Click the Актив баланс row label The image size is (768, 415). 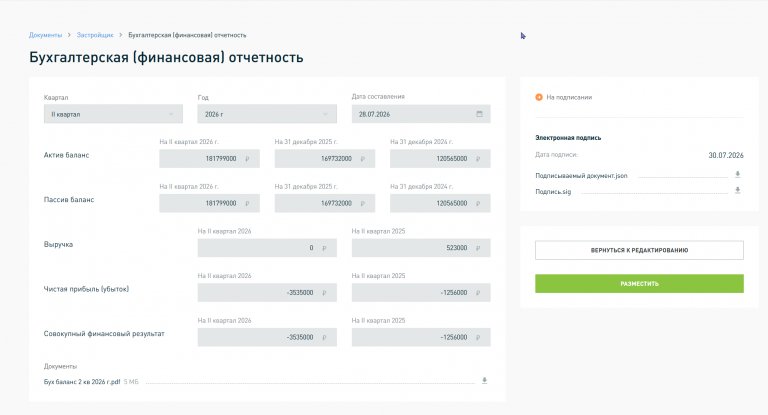point(66,155)
